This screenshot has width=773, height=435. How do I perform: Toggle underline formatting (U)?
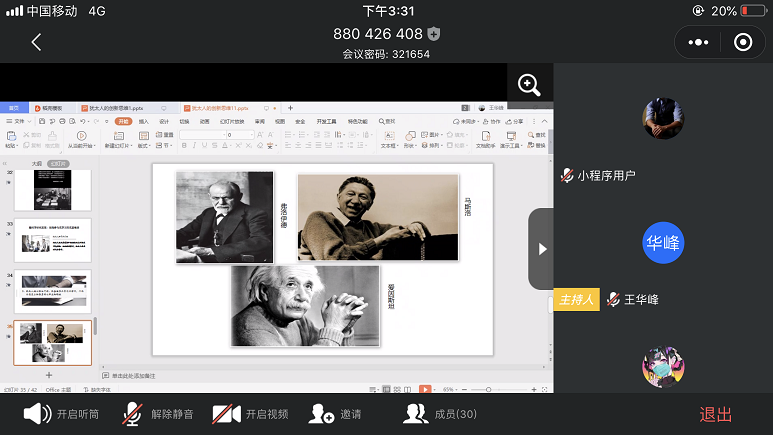[204, 145]
